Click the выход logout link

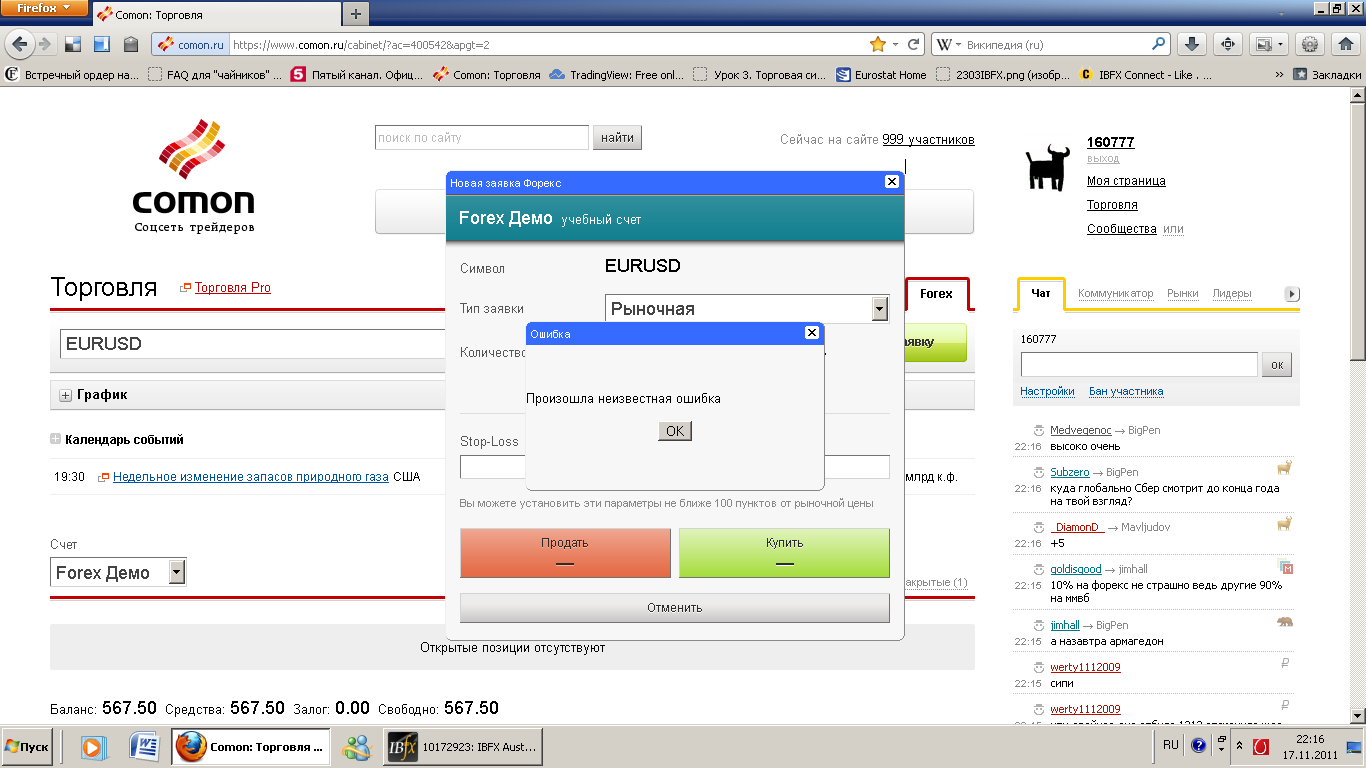pos(1103,159)
